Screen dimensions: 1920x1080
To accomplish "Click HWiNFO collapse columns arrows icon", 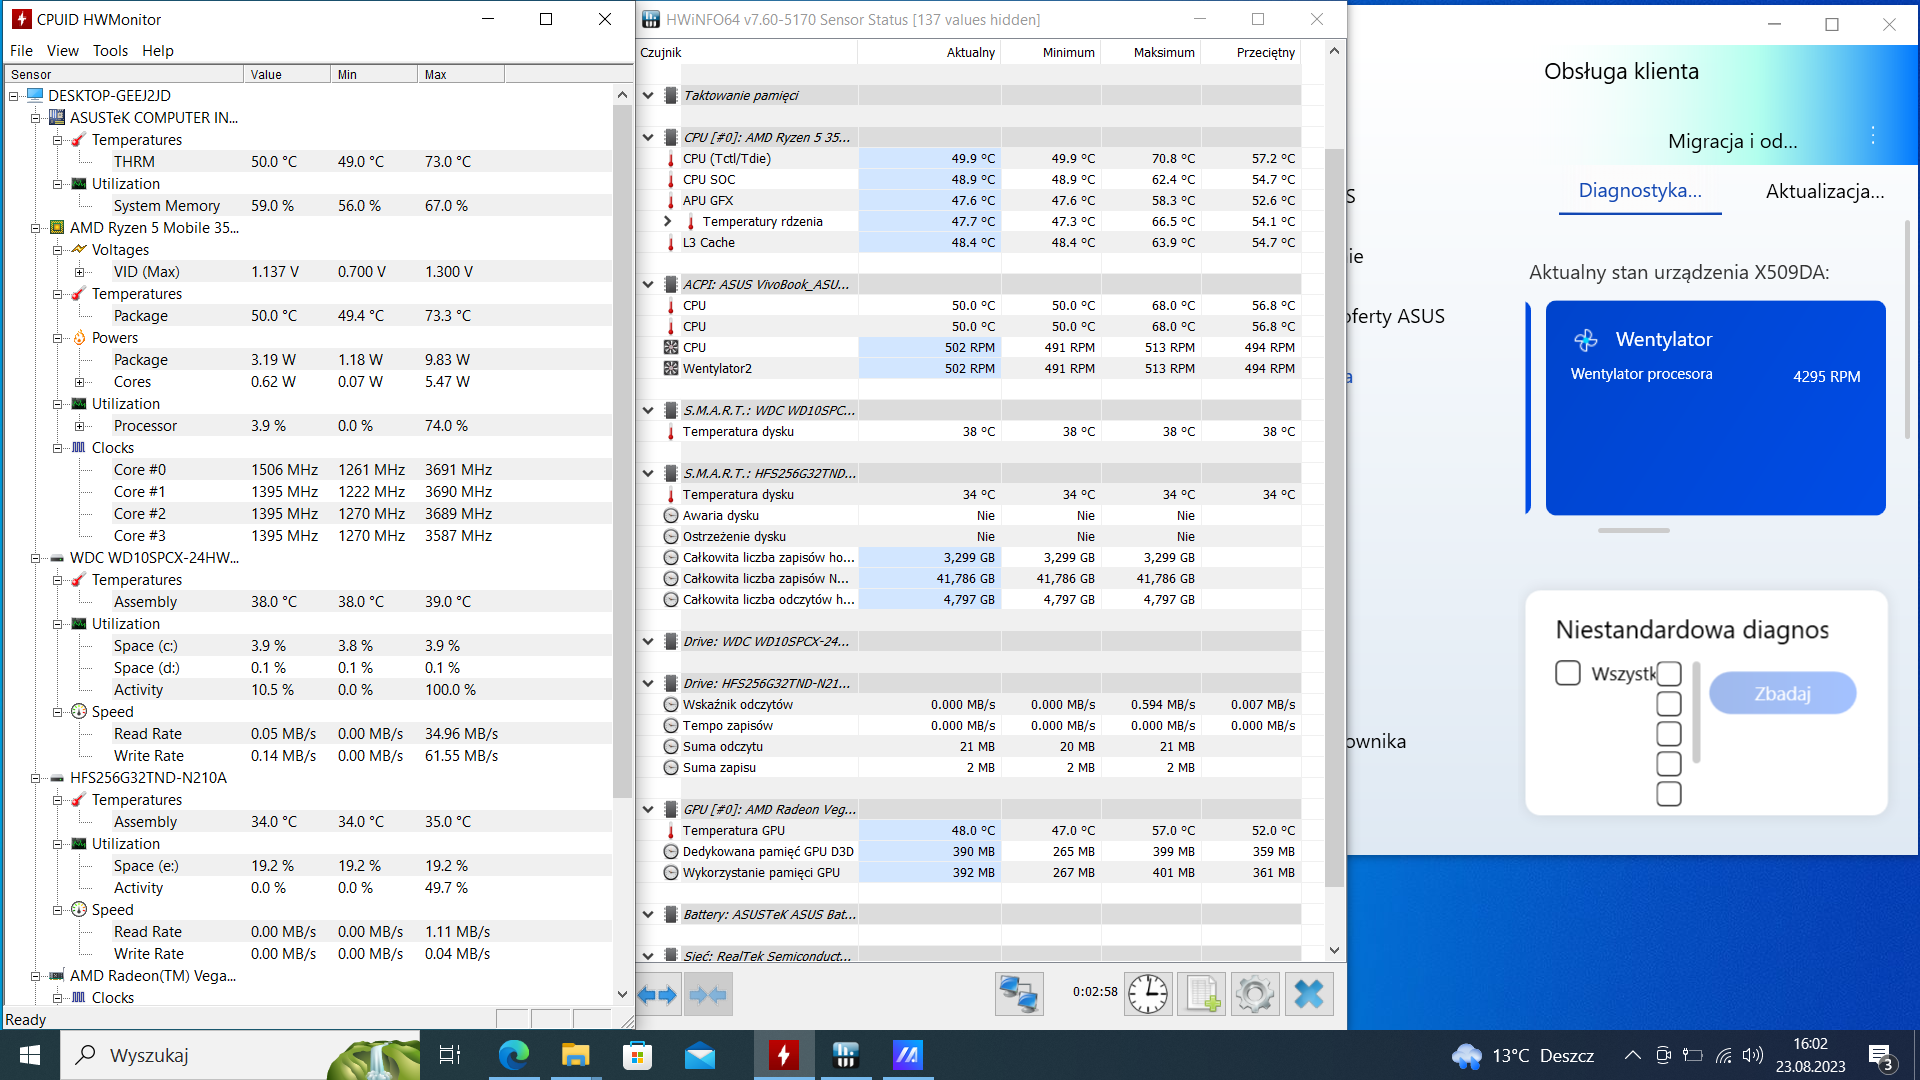I will 708,994.
